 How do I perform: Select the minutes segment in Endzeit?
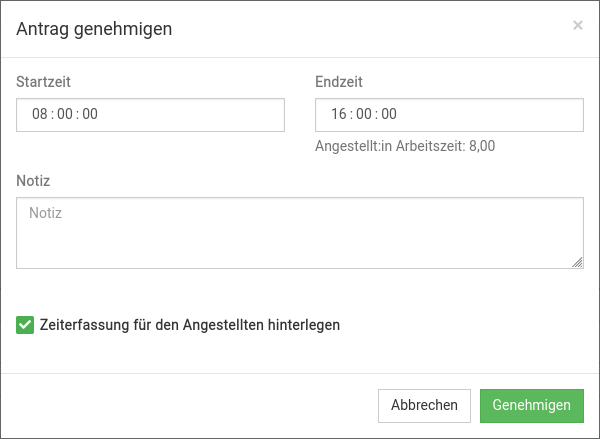[x=364, y=114]
